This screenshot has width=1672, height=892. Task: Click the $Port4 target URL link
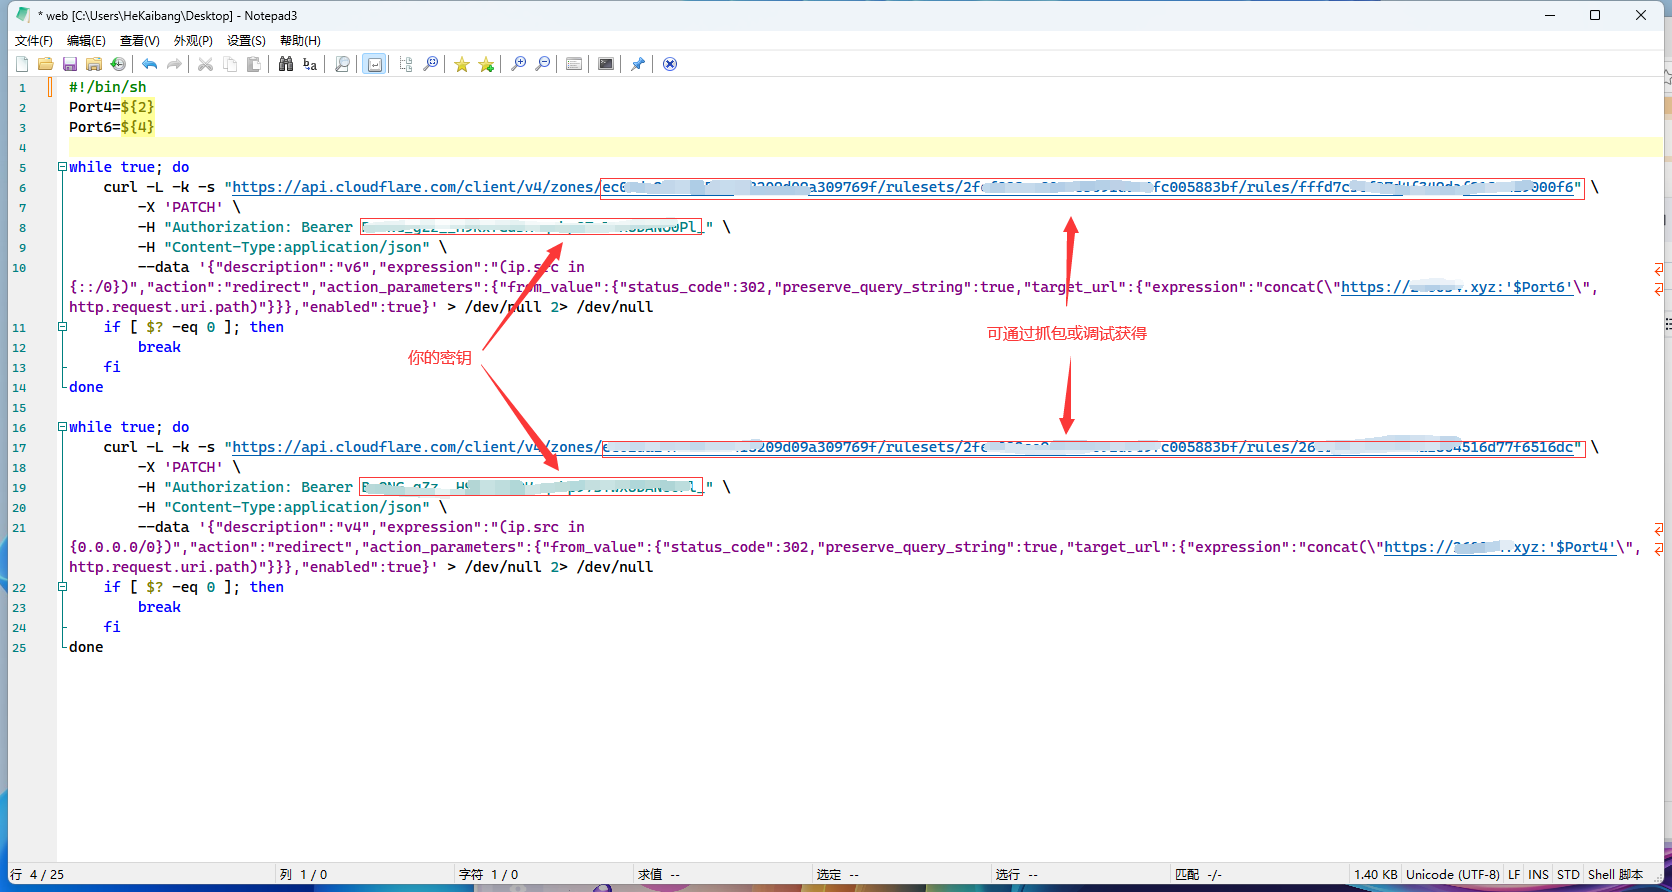click(1500, 547)
